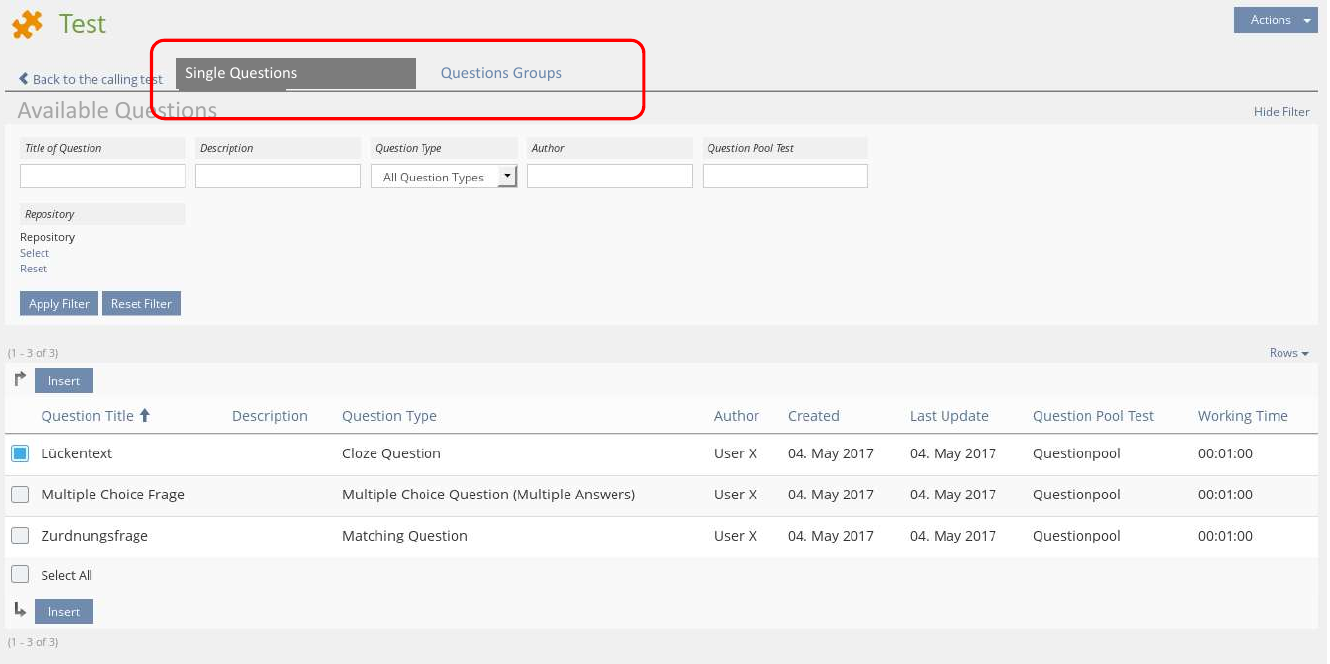Click the orange puzzle piece Test icon
This screenshot has width=1330, height=664.
(x=27, y=24)
